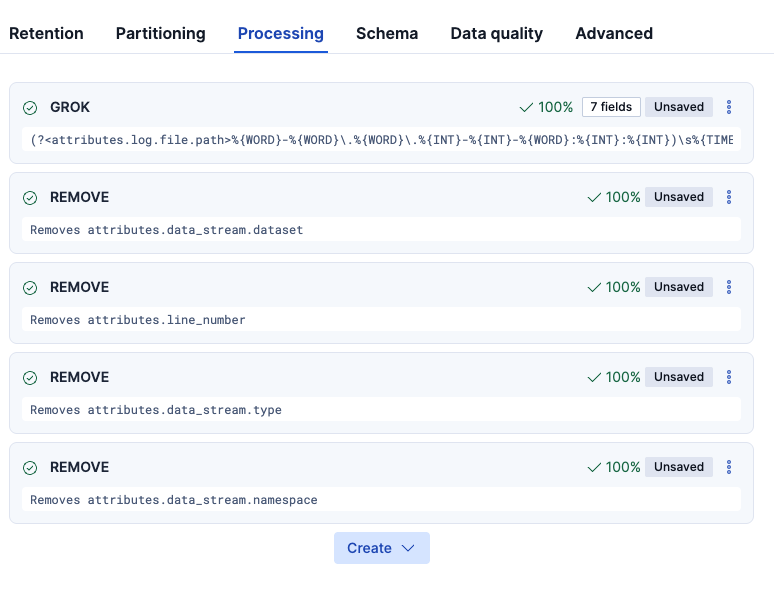Open actions menu for data_stream.type REMOVE

729,377
